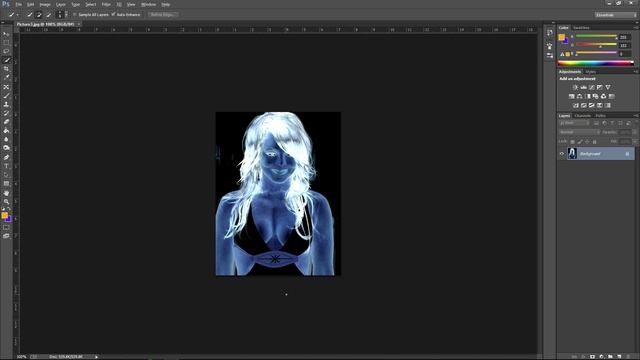Open the Layers panel menu
640x360 pixels.
636,116
